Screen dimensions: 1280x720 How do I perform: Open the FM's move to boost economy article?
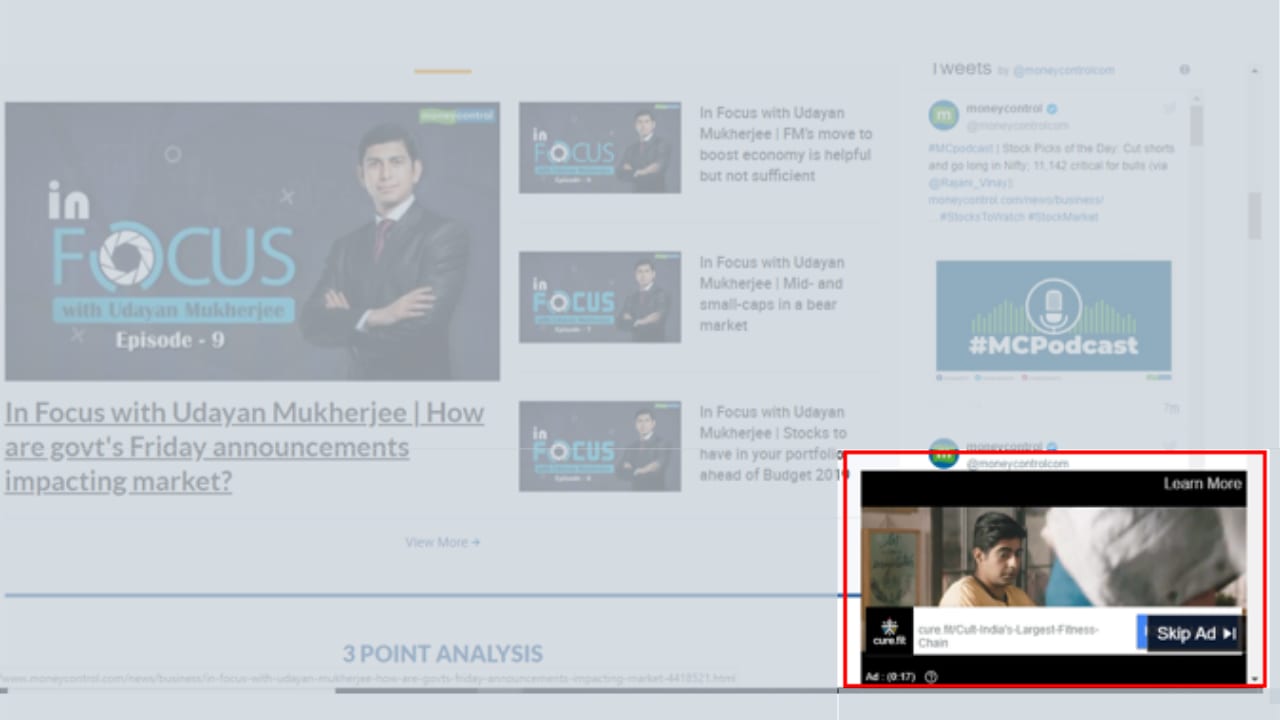coord(786,145)
